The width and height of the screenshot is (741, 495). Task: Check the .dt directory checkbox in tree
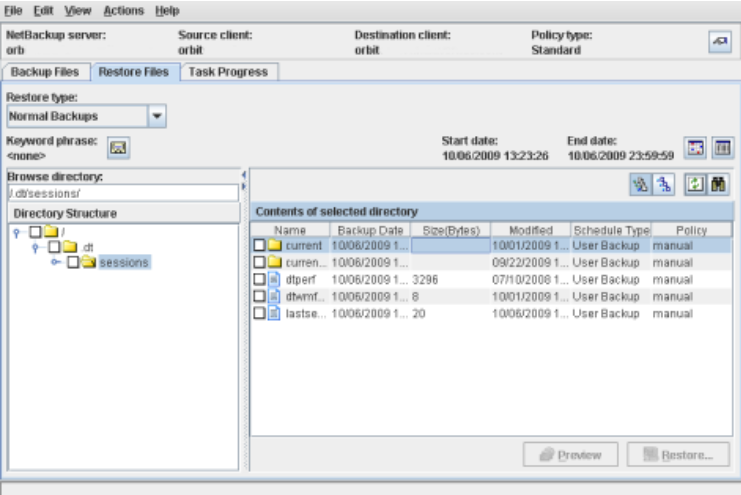click(x=54, y=246)
